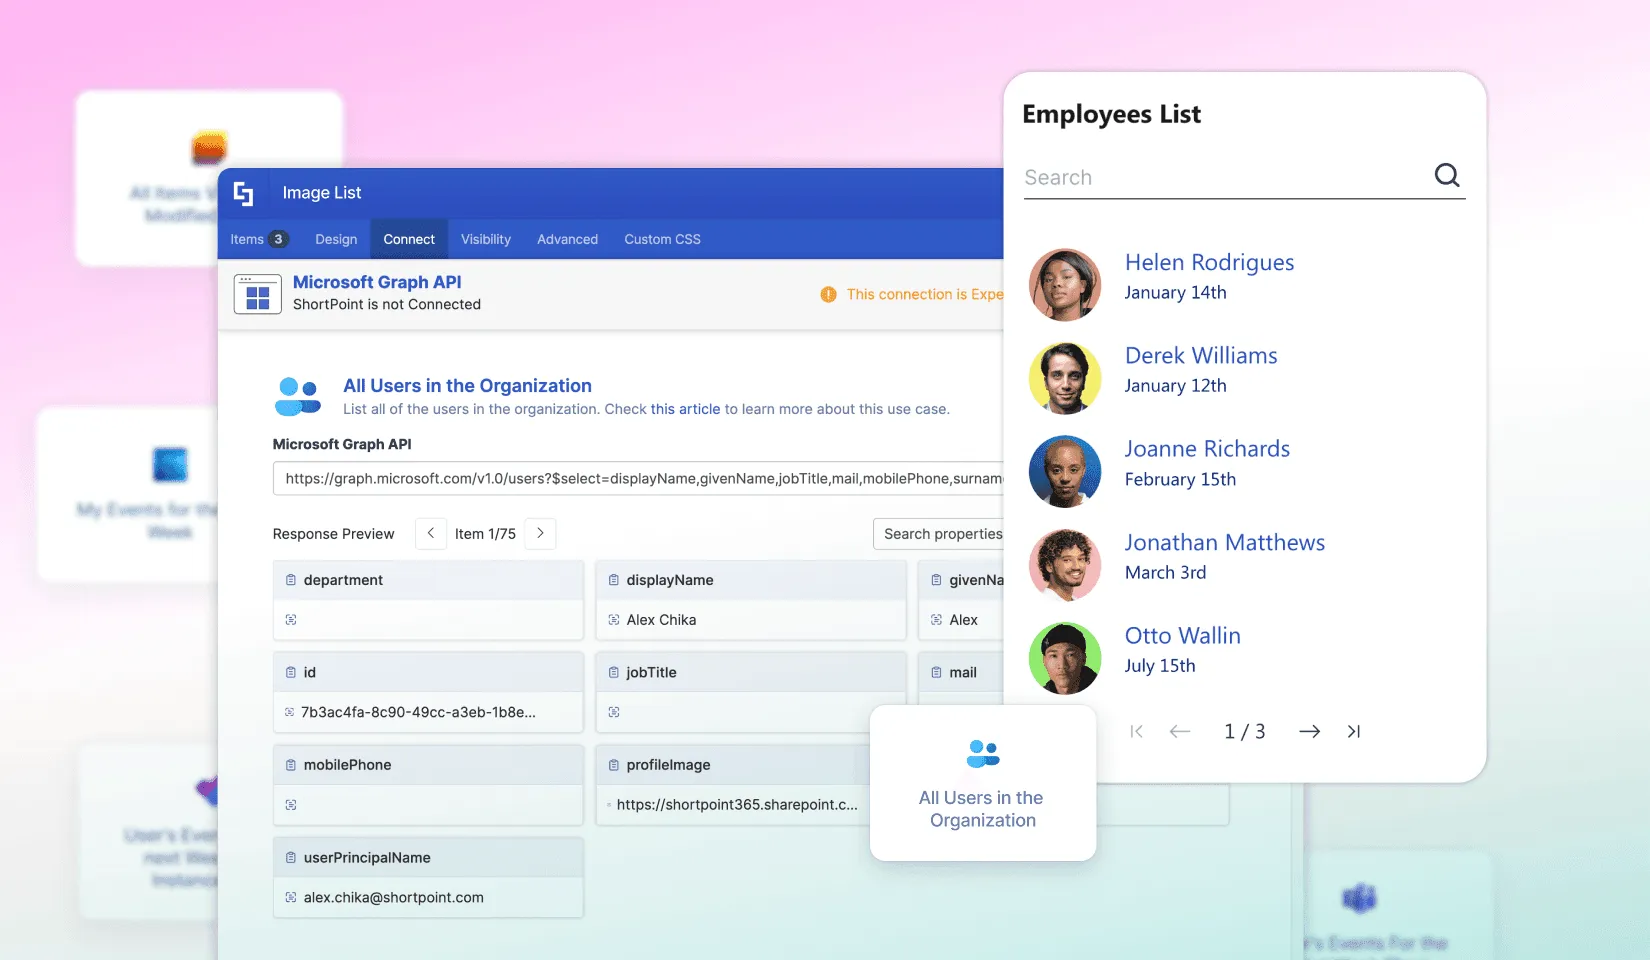Open Derek Williams' profile photo

point(1065,378)
